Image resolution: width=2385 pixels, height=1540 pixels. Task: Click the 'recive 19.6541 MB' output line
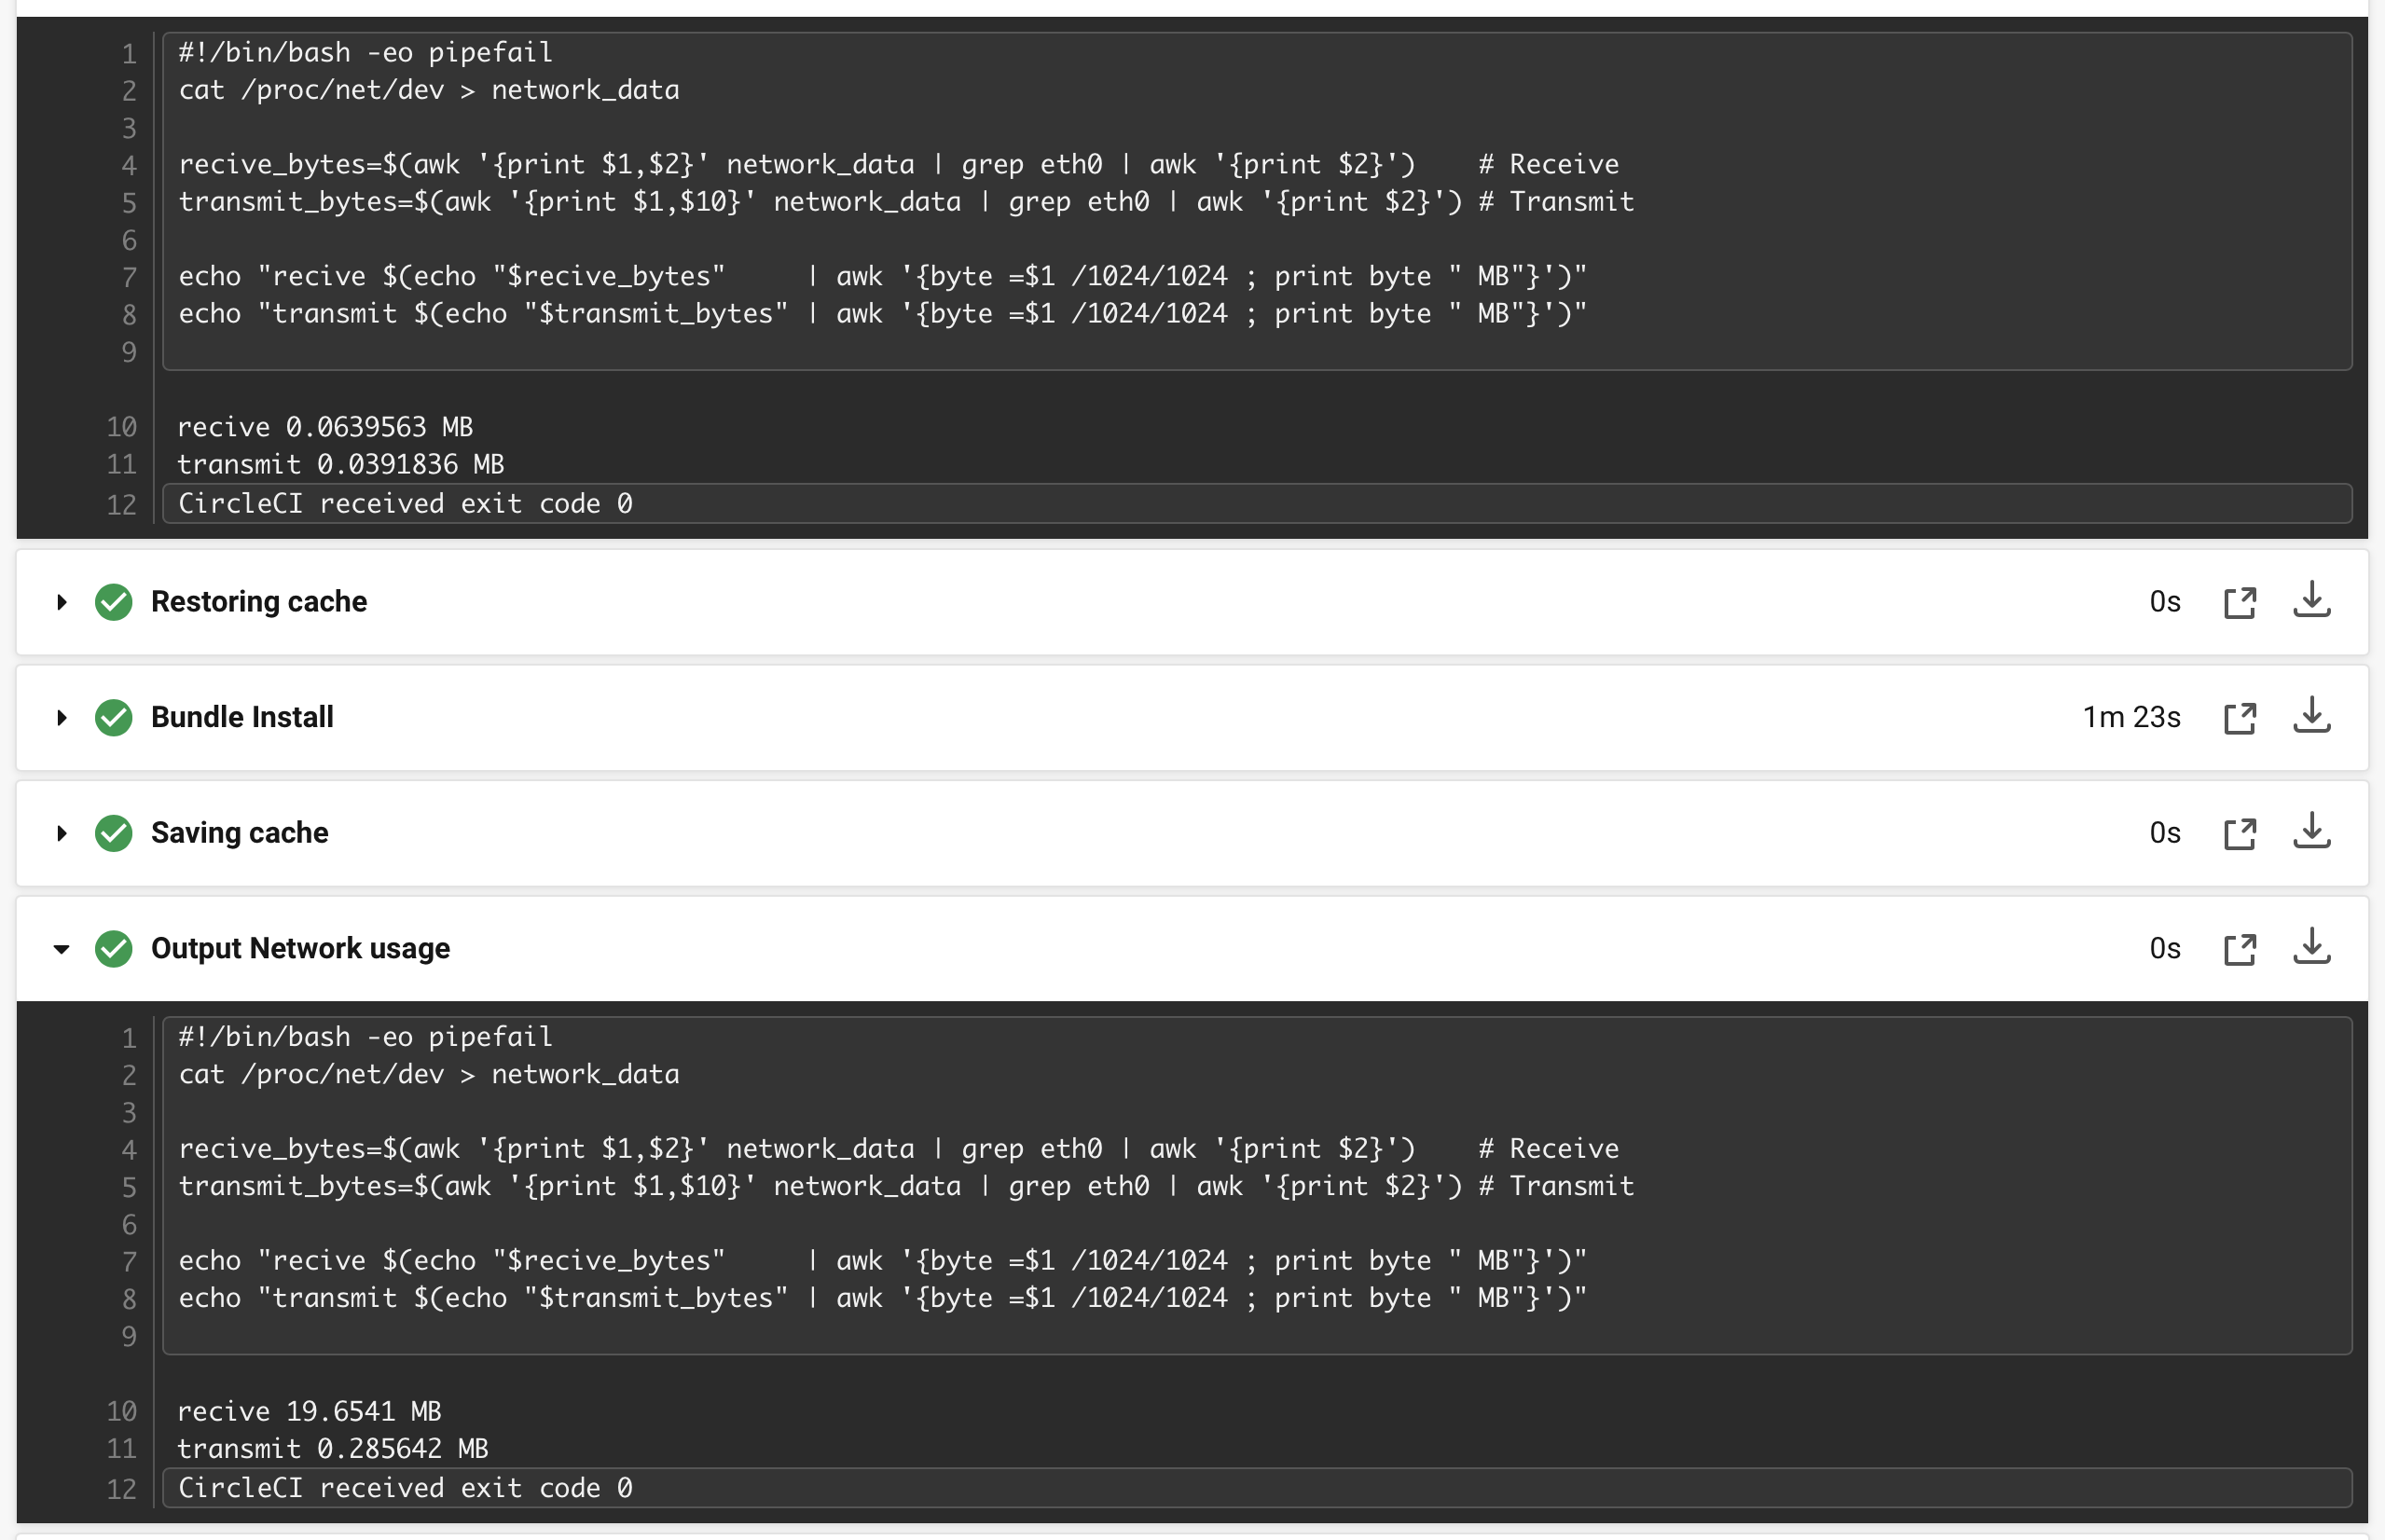tap(310, 1411)
